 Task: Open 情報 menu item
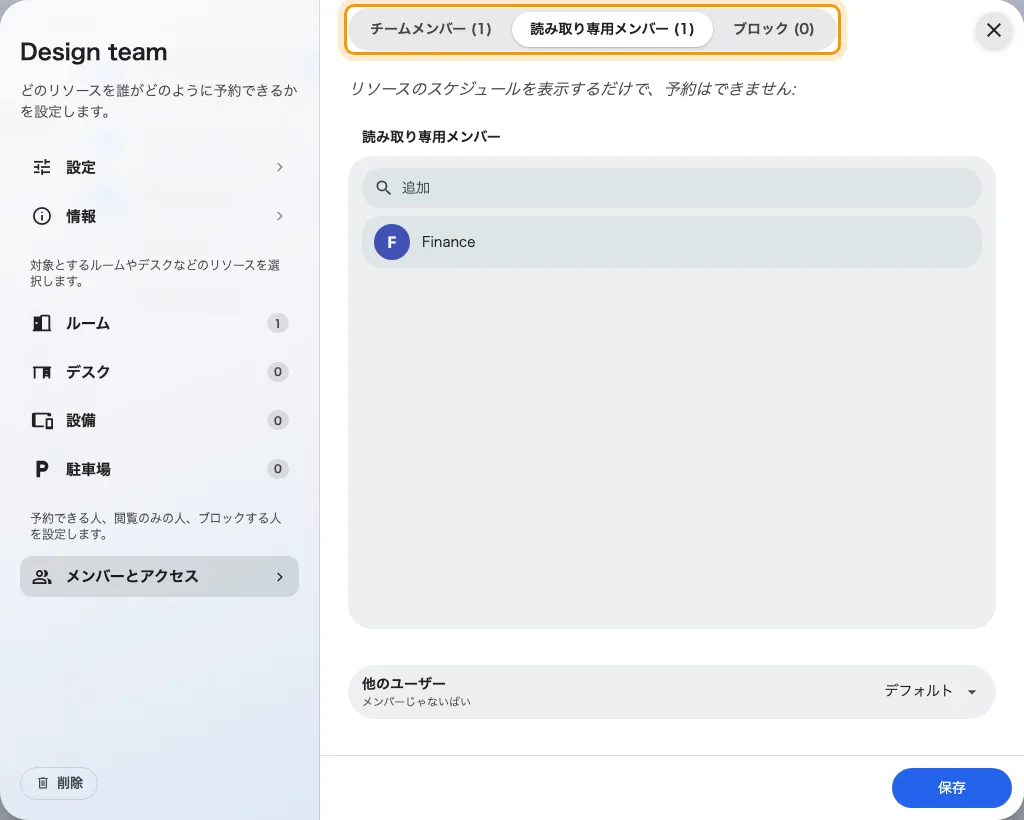(159, 216)
